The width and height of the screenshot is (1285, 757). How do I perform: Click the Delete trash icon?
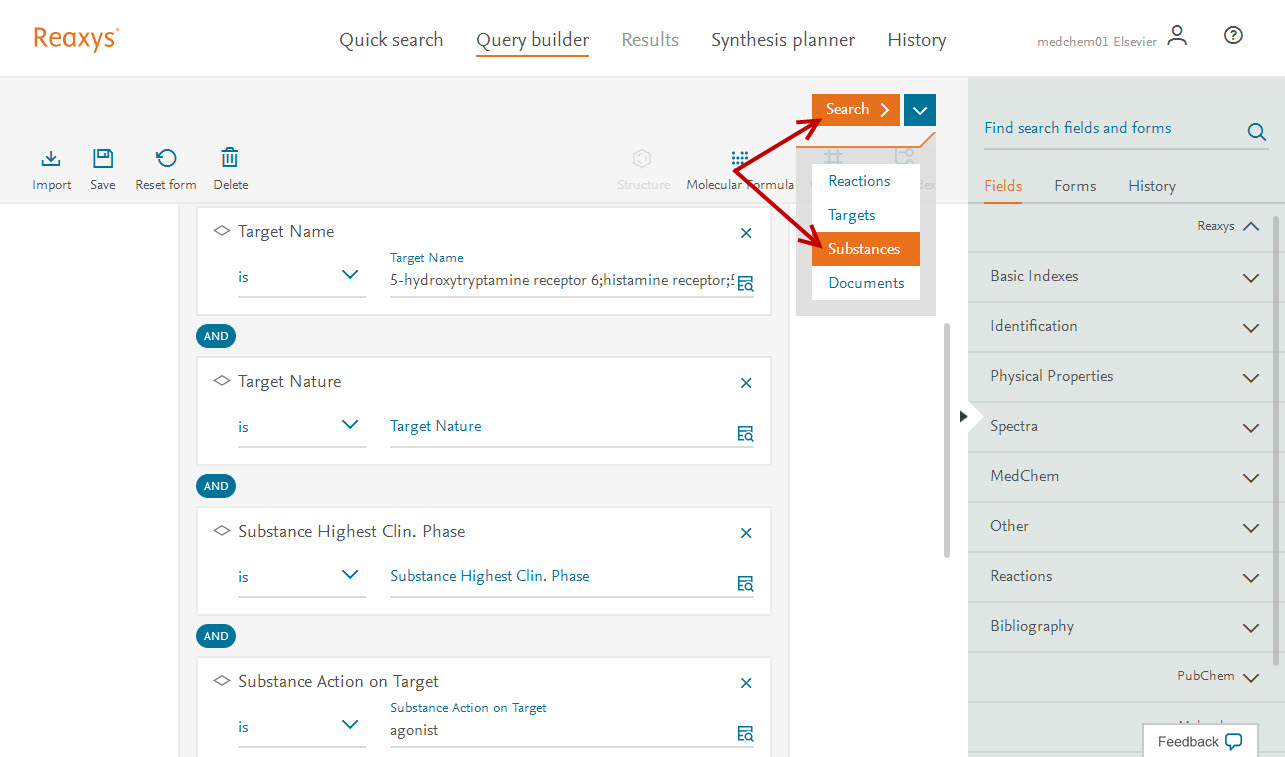[230, 159]
